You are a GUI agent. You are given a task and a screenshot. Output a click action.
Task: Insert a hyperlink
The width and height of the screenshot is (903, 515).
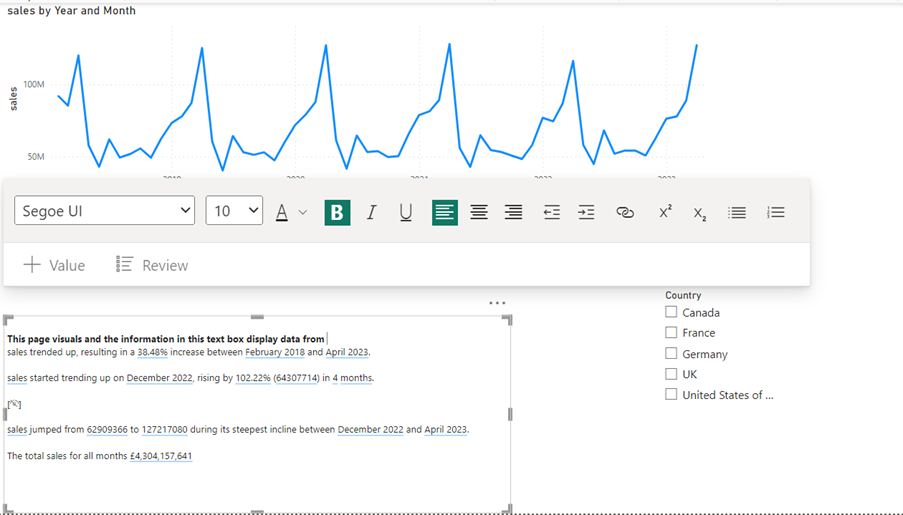pos(625,212)
